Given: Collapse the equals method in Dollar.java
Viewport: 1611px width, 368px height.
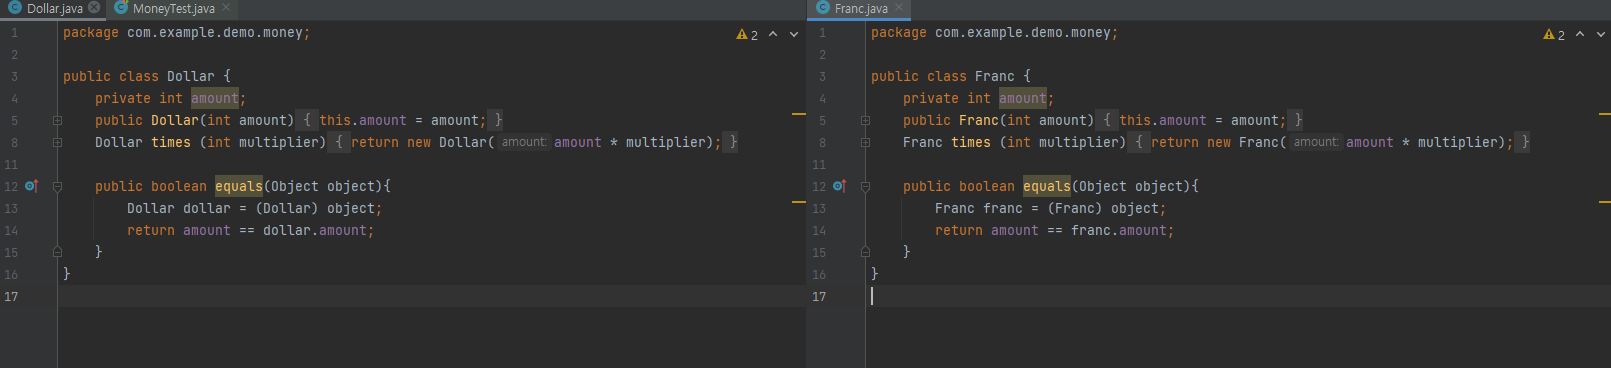Looking at the screenshot, I should pos(57,186).
